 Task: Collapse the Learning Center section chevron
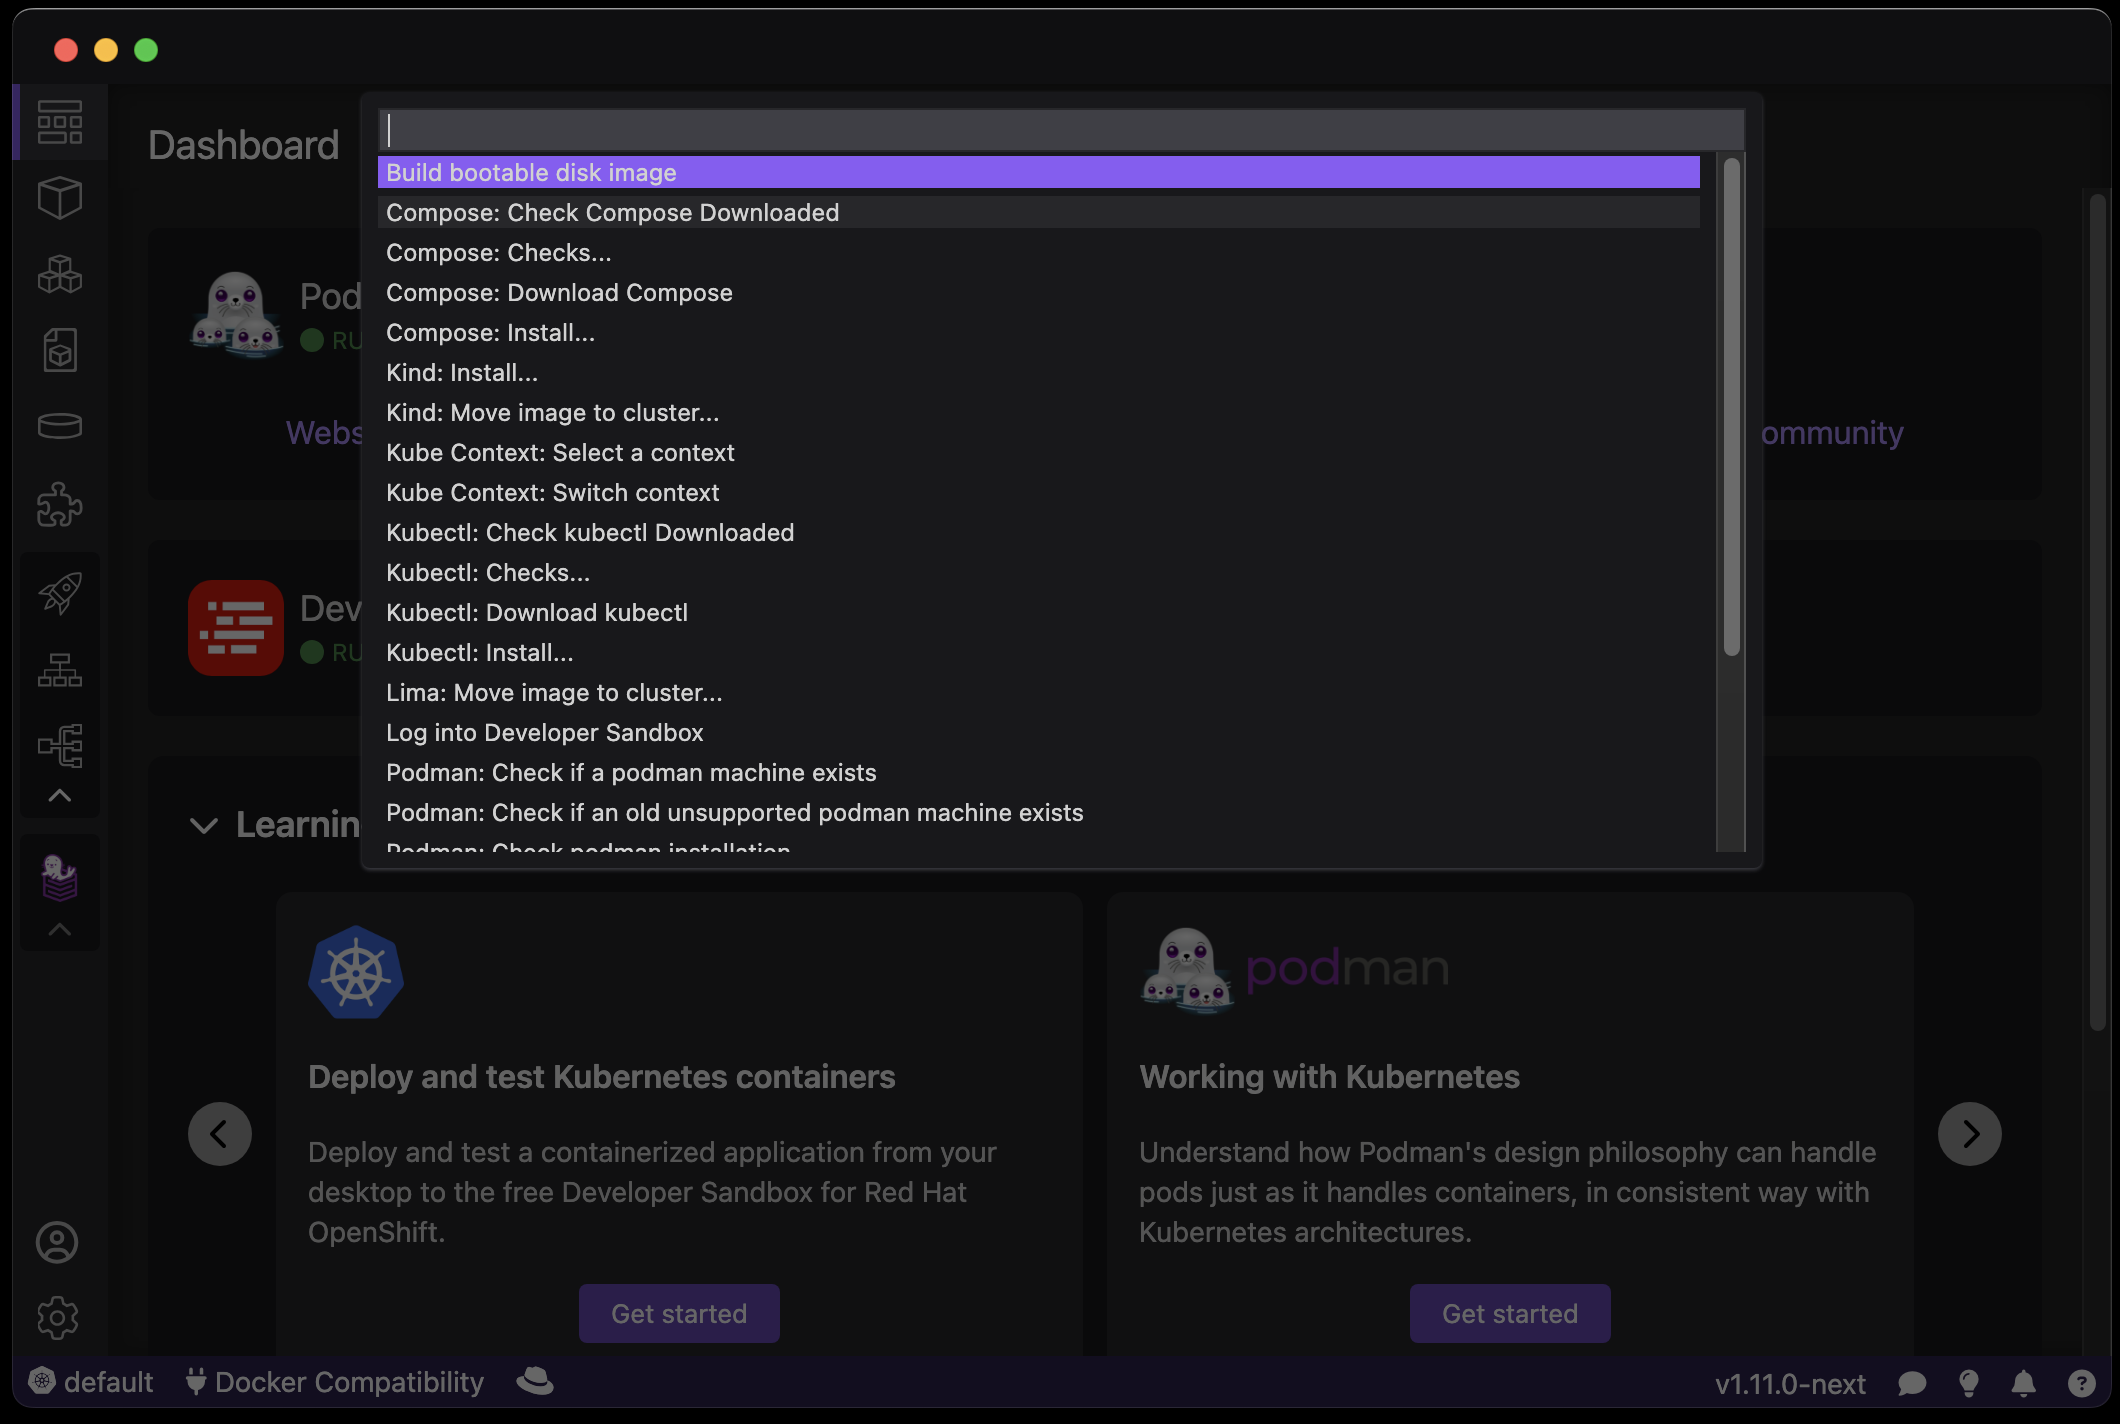204,826
